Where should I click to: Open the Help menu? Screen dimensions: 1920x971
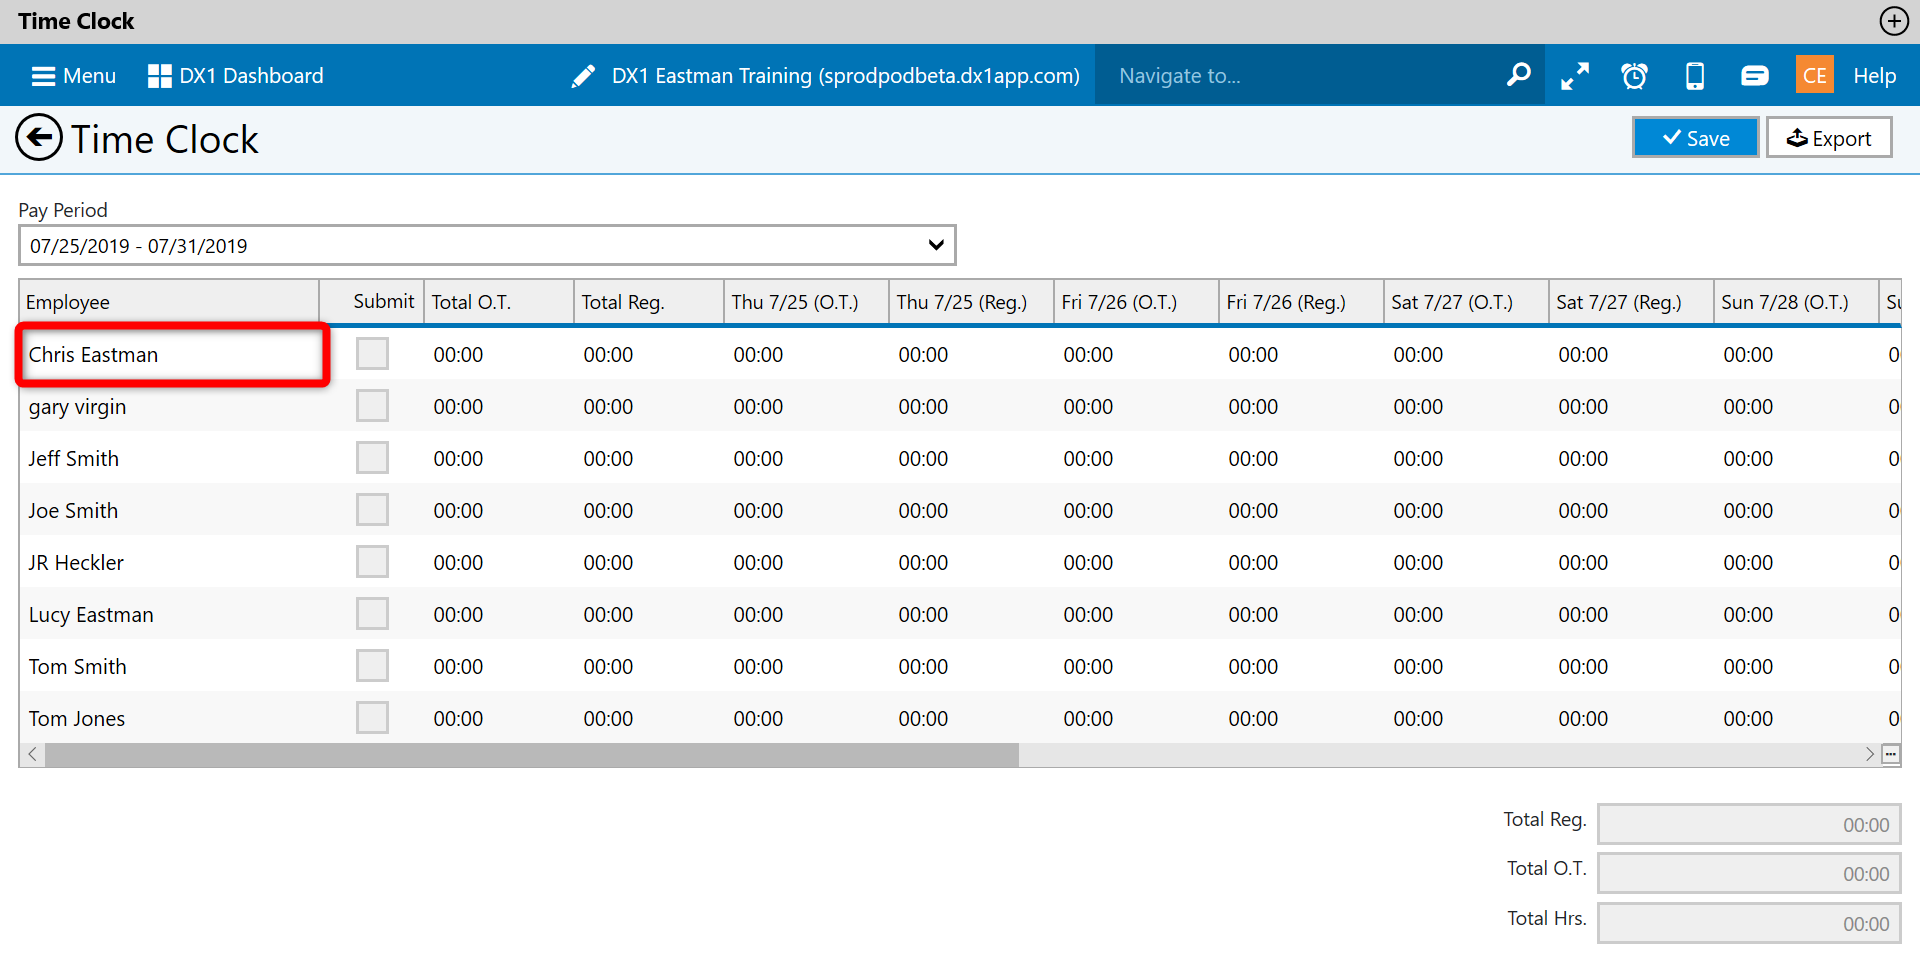[1874, 76]
